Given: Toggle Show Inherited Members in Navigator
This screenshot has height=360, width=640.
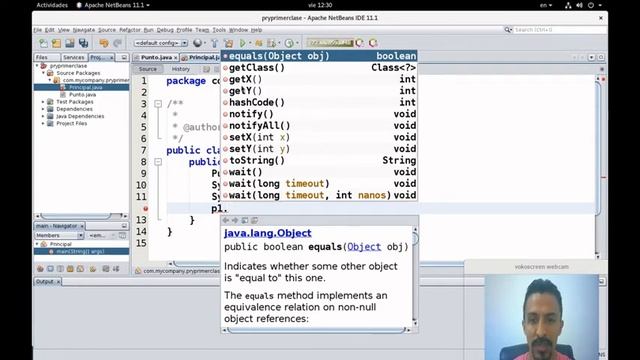Looking at the screenshot, I should (x=40, y=269).
